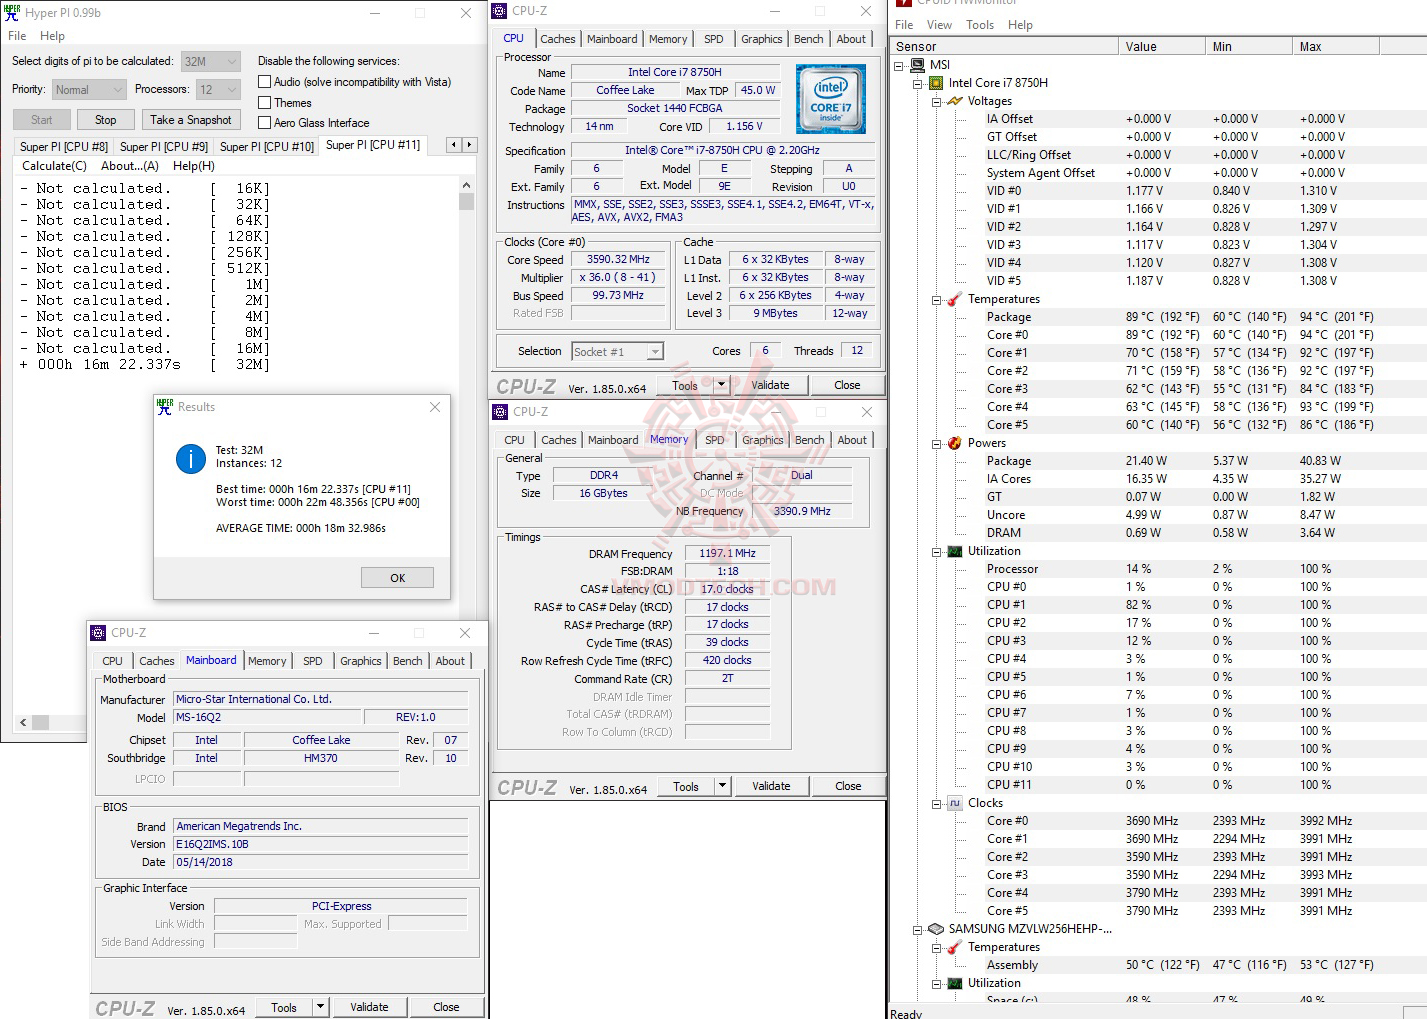Click Tools button in the CPU-Z memory window
The image size is (1427, 1019).
[x=686, y=786]
